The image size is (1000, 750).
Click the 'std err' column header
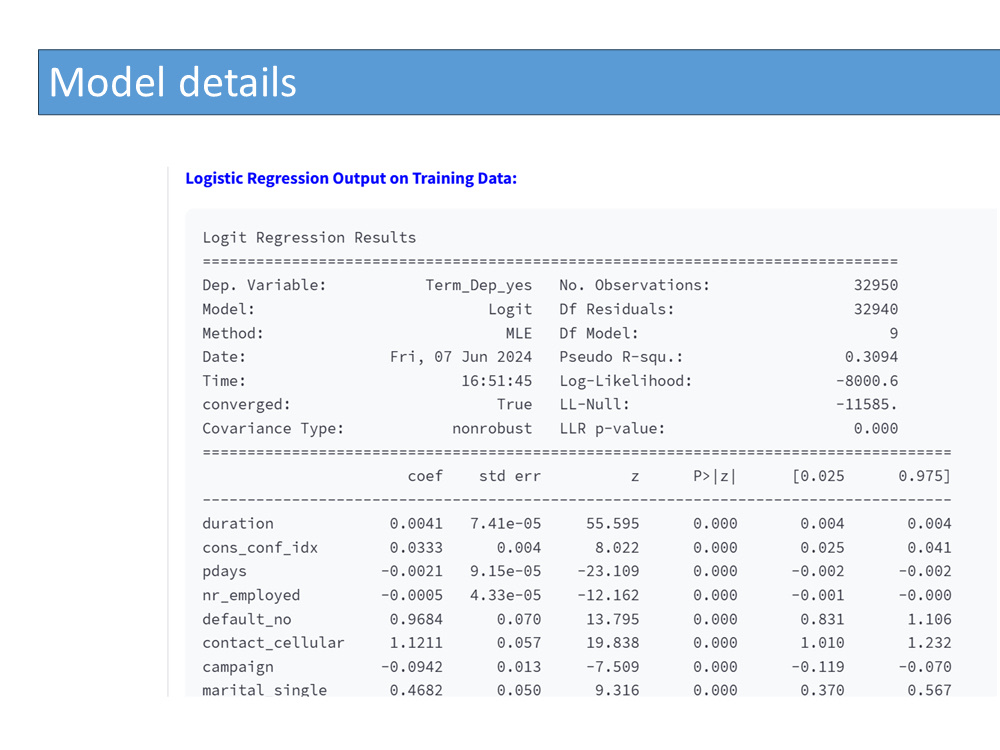(x=510, y=476)
